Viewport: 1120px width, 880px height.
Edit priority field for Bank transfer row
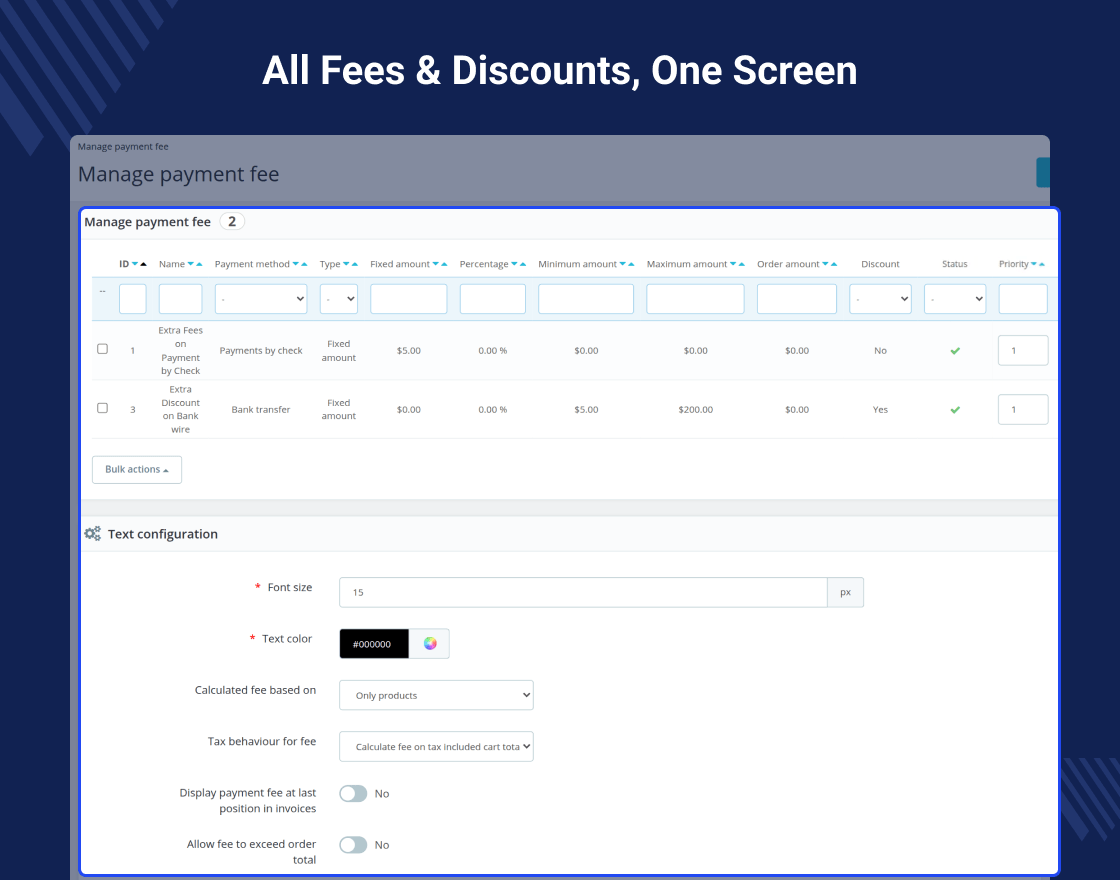1023,409
